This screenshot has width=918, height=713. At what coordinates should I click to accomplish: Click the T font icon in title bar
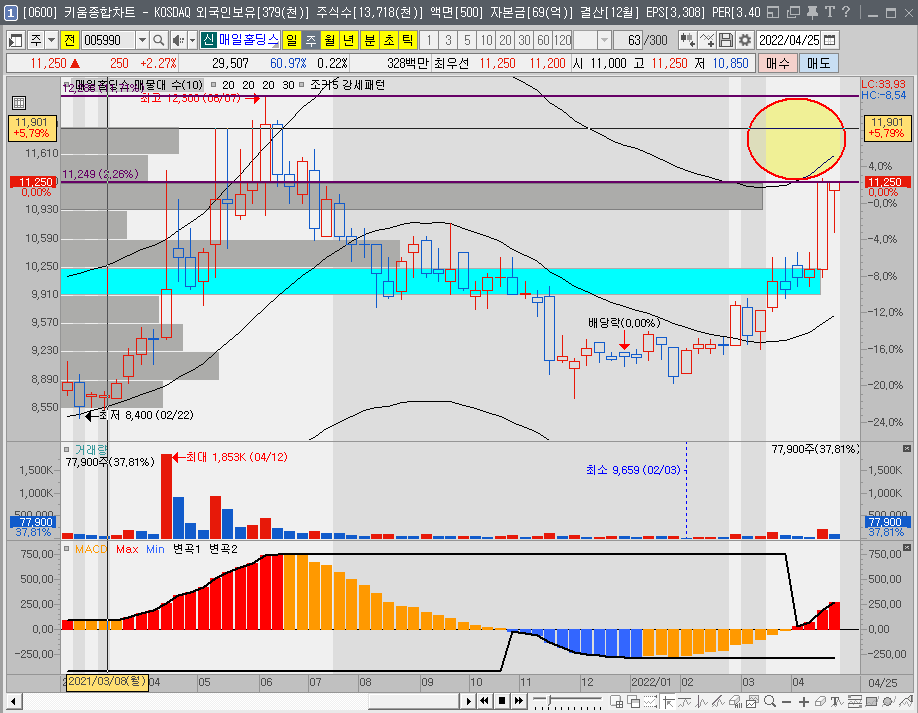point(830,12)
